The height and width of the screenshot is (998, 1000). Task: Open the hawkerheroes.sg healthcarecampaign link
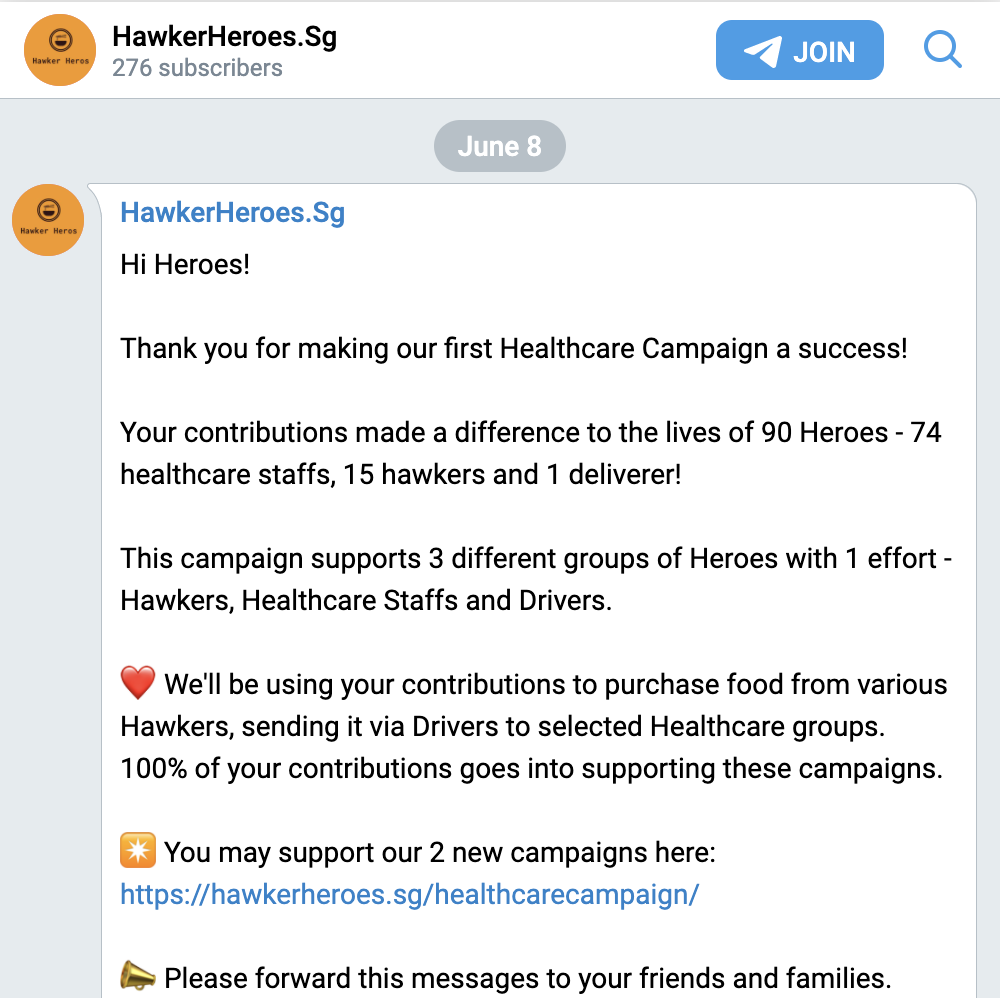(409, 894)
